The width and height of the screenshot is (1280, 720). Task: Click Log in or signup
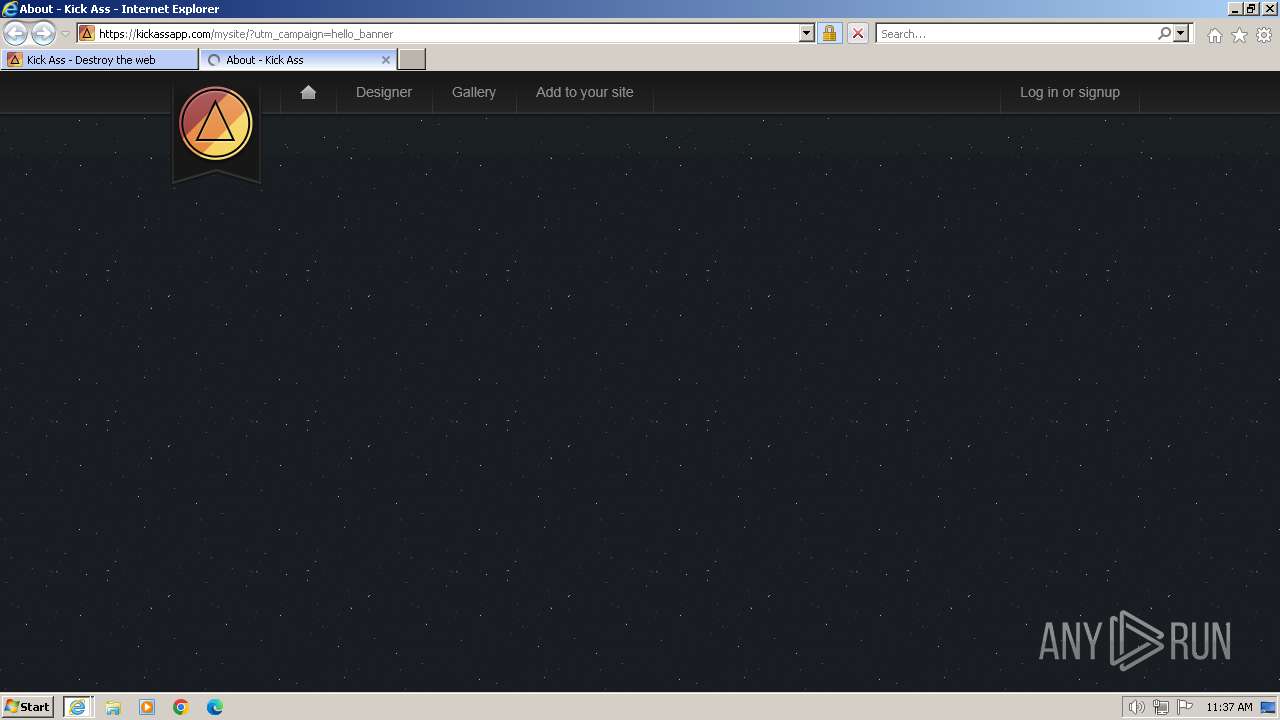1070,92
